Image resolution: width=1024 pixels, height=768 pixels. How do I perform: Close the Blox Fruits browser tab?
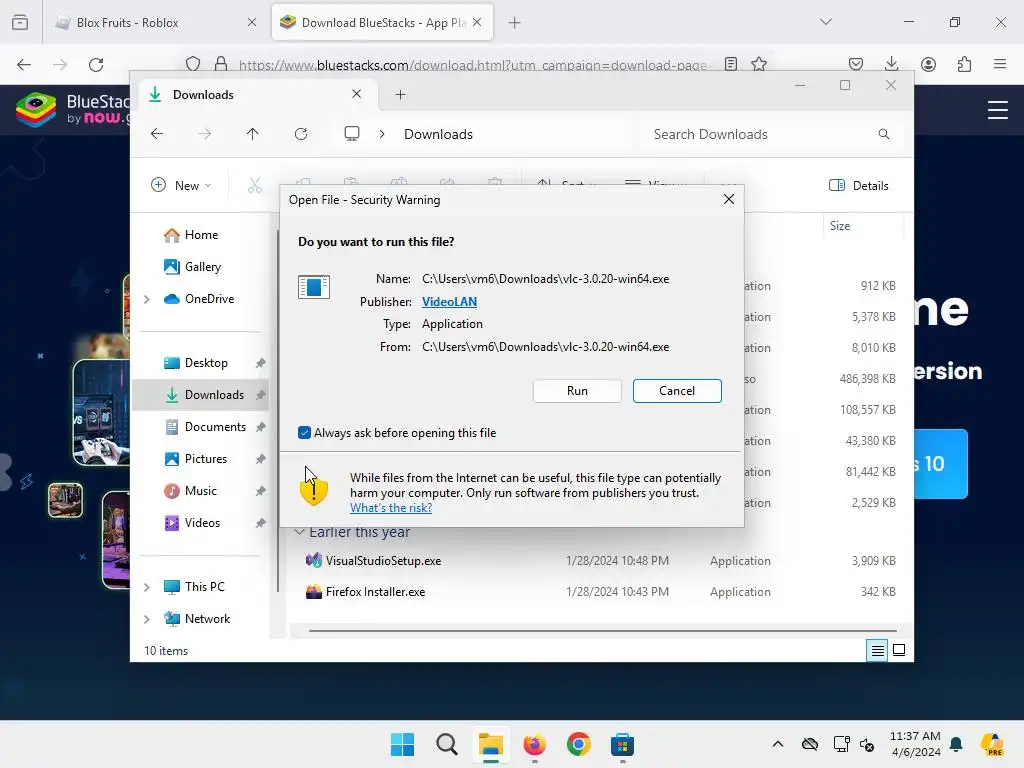[252, 23]
